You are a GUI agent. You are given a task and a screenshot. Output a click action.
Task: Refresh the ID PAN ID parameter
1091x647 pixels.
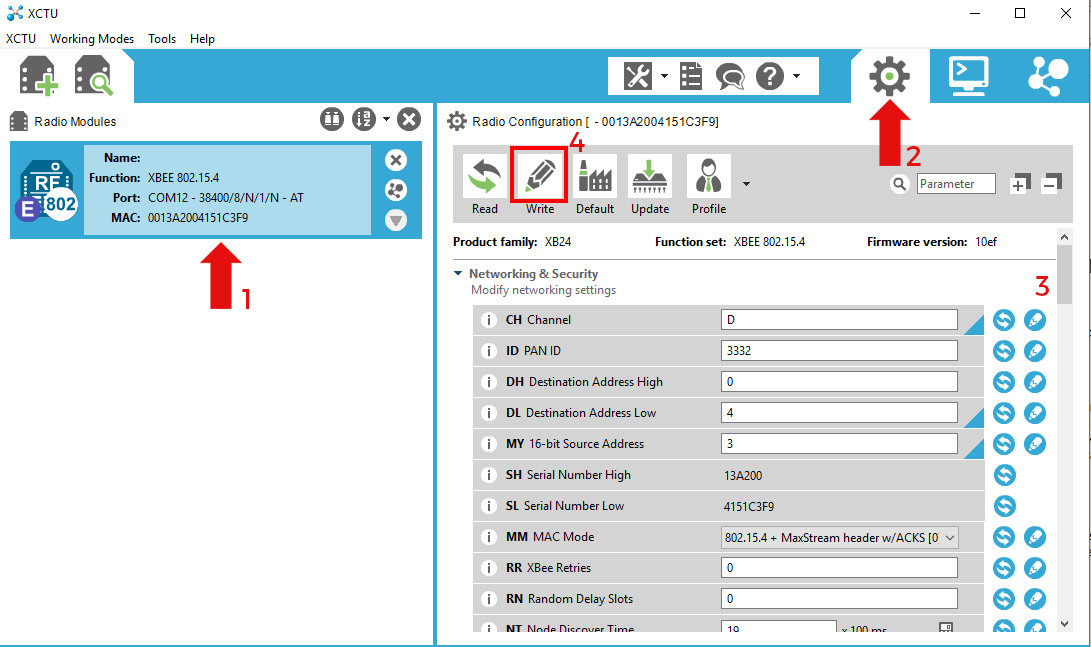[1003, 351]
